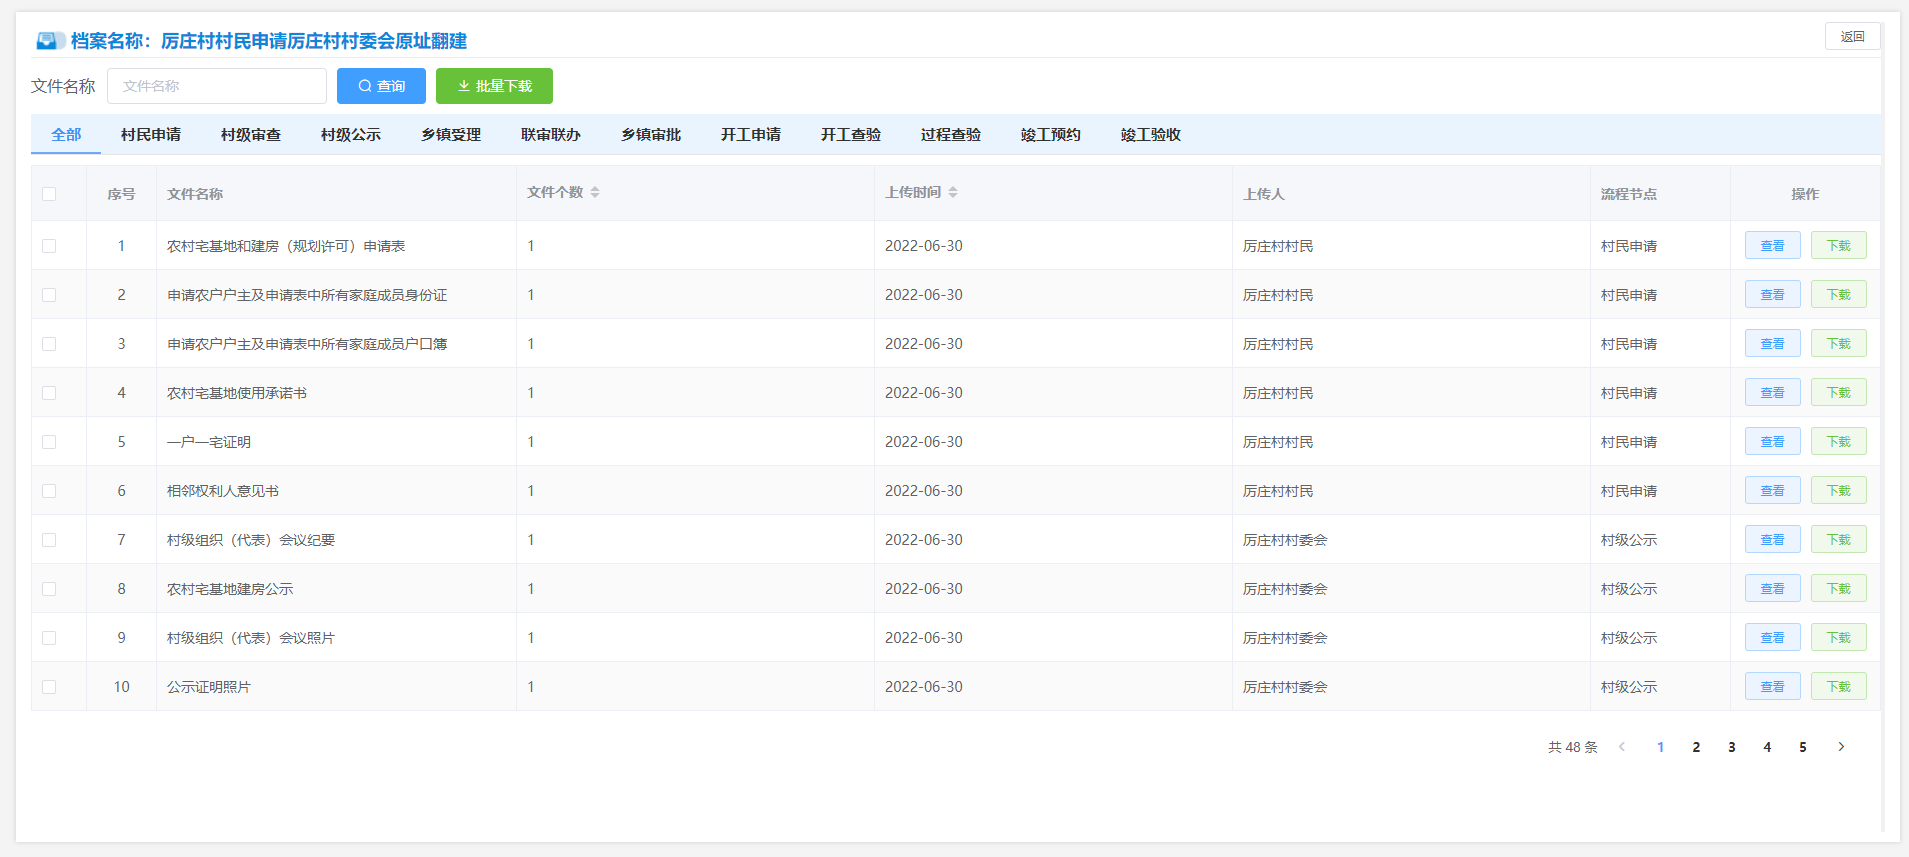Select checkbox for 农村宅基地使用承诺书 row

[x=49, y=393]
